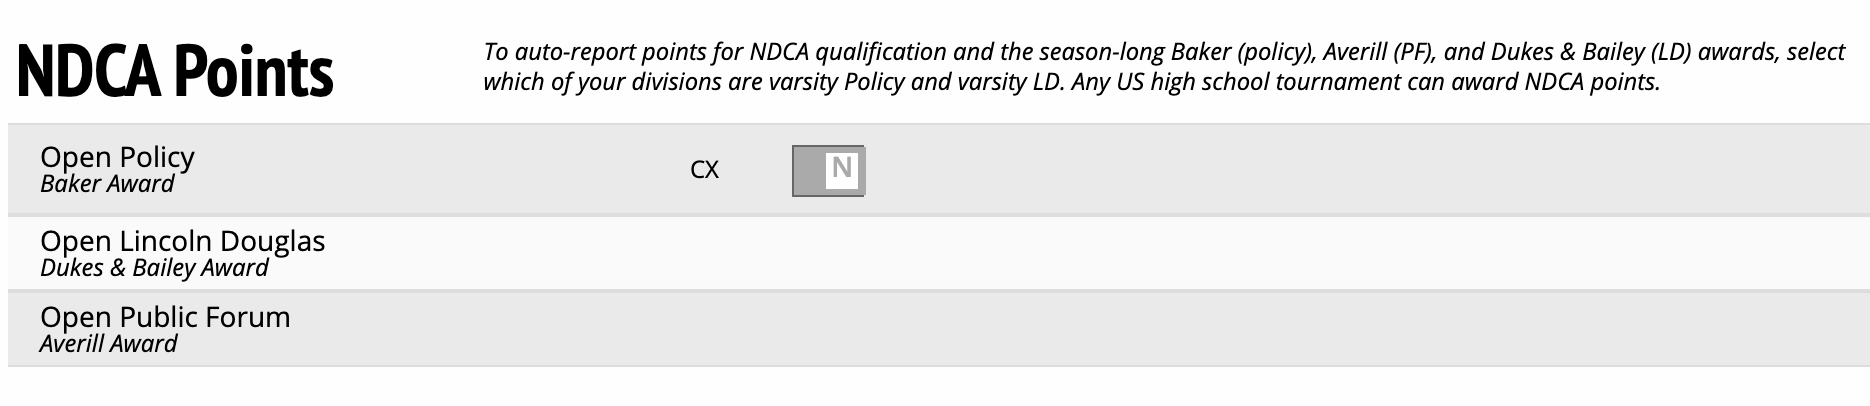
Task: Click the CX division label
Action: tap(704, 170)
